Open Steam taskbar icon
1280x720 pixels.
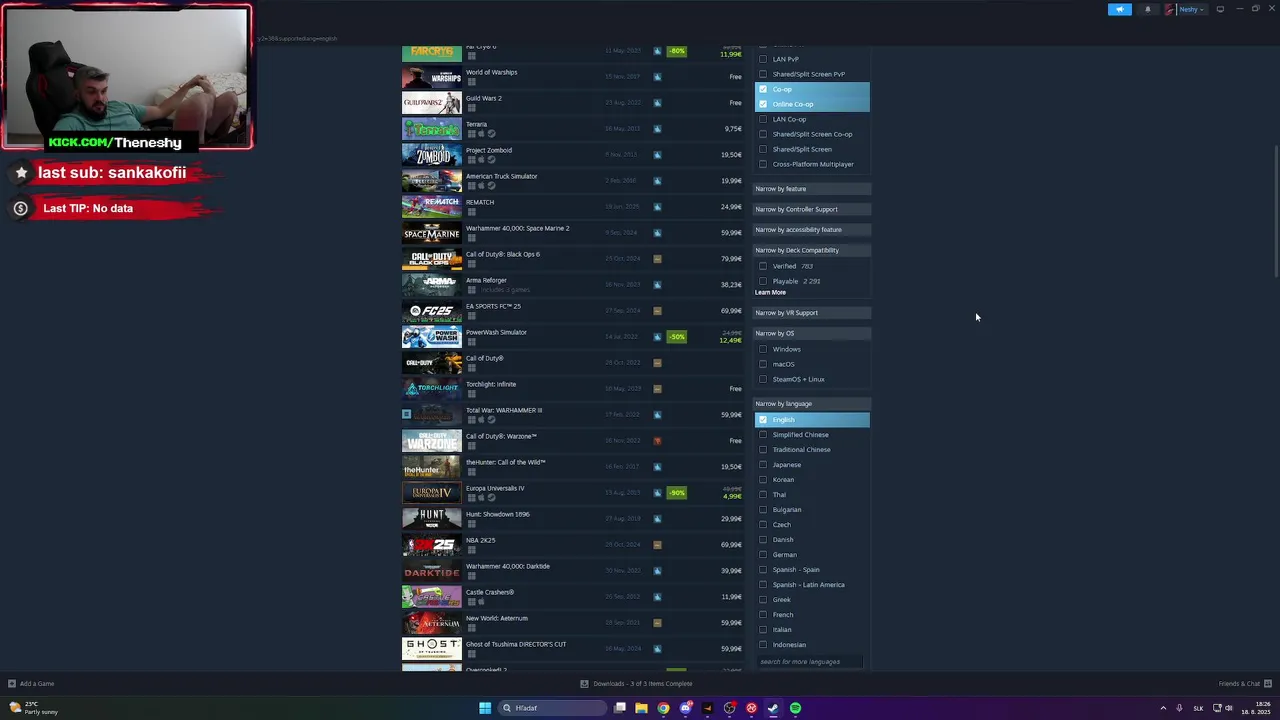tap(773, 708)
